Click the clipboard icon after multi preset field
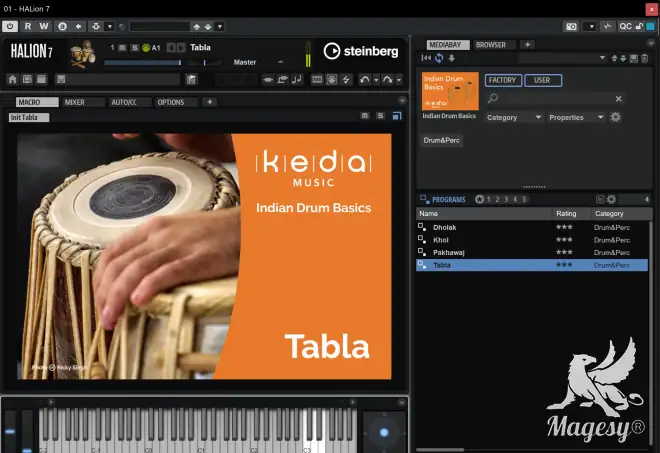Viewport: 660px width, 453px height. 191,80
